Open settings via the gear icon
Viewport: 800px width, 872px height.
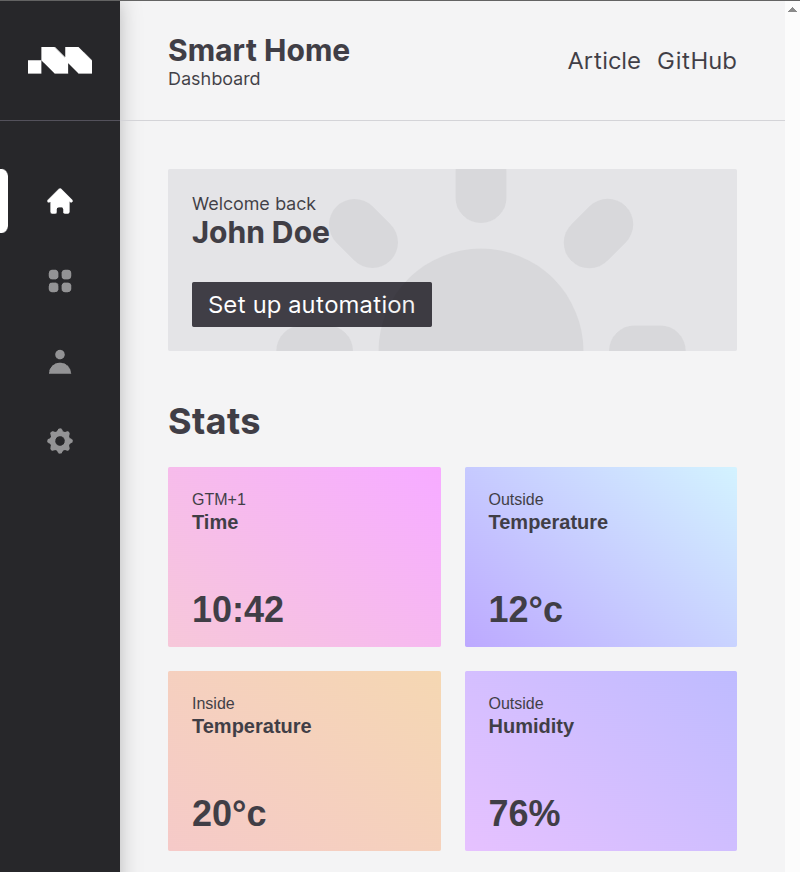point(59,442)
